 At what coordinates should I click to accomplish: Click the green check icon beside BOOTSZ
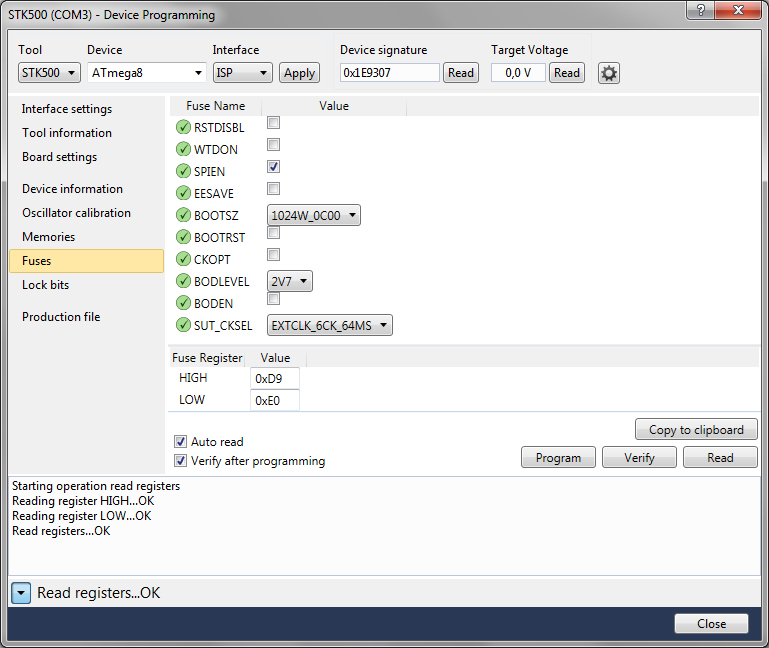pos(183,215)
